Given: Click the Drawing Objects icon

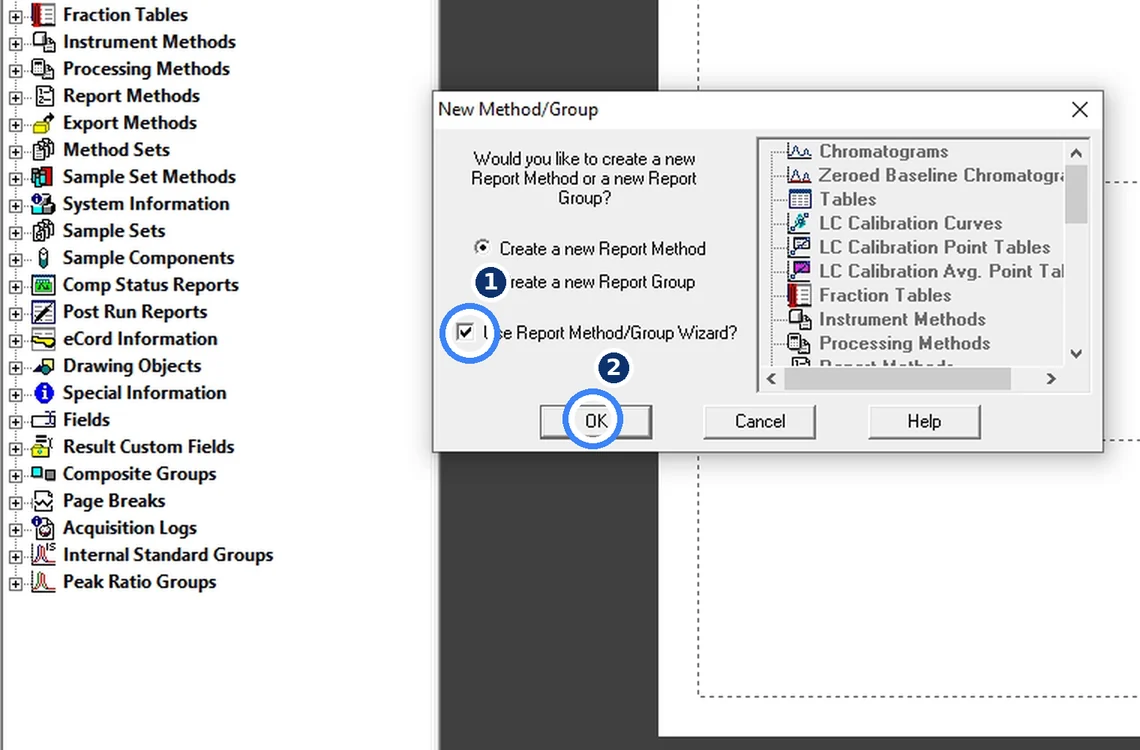Looking at the screenshot, I should pyautogui.click(x=44, y=366).
